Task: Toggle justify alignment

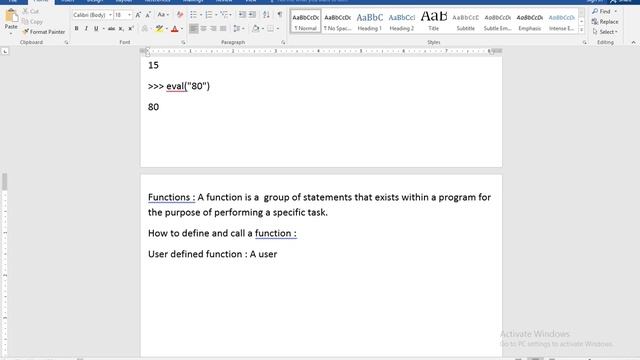Action: 223,29
